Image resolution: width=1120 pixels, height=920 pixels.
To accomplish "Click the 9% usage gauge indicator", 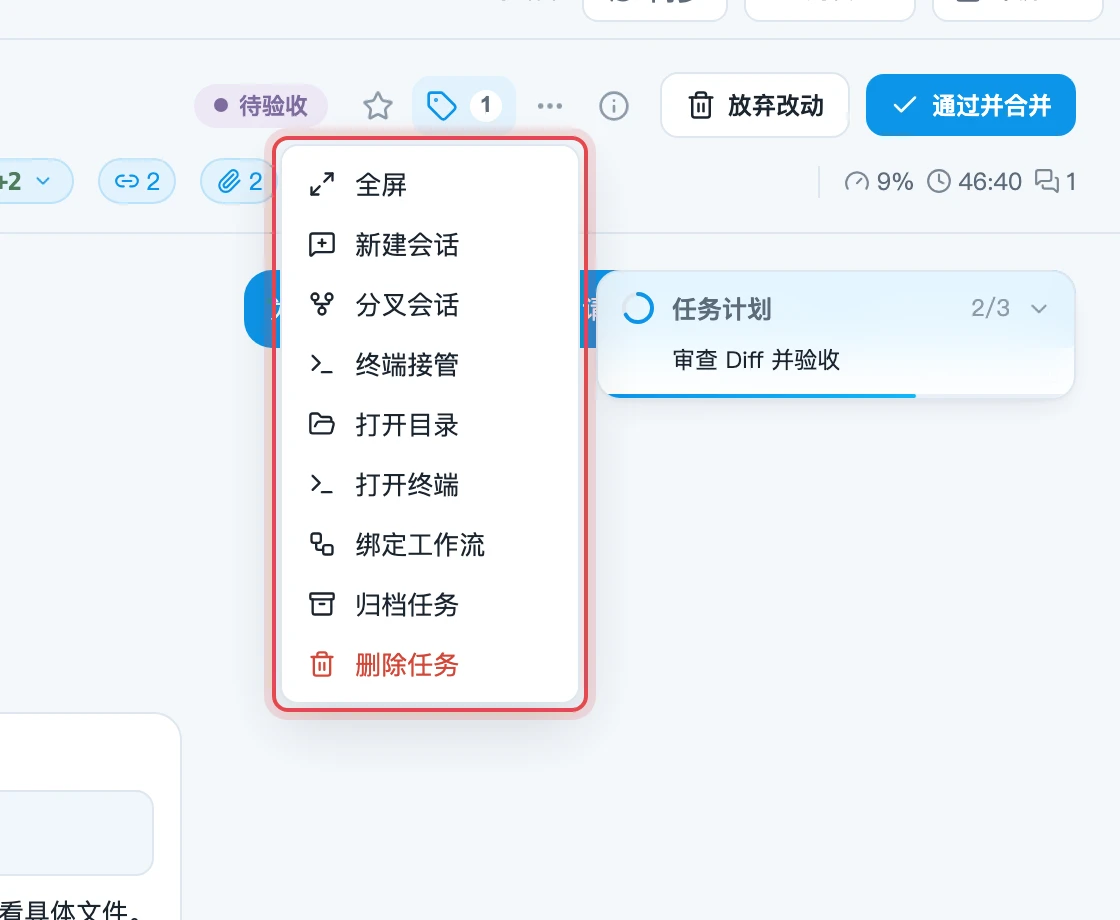I will tap(878, 181).
